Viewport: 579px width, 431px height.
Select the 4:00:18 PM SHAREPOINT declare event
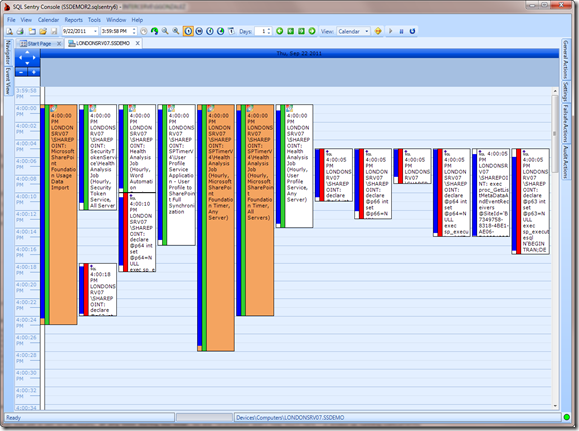coord(98,290)
